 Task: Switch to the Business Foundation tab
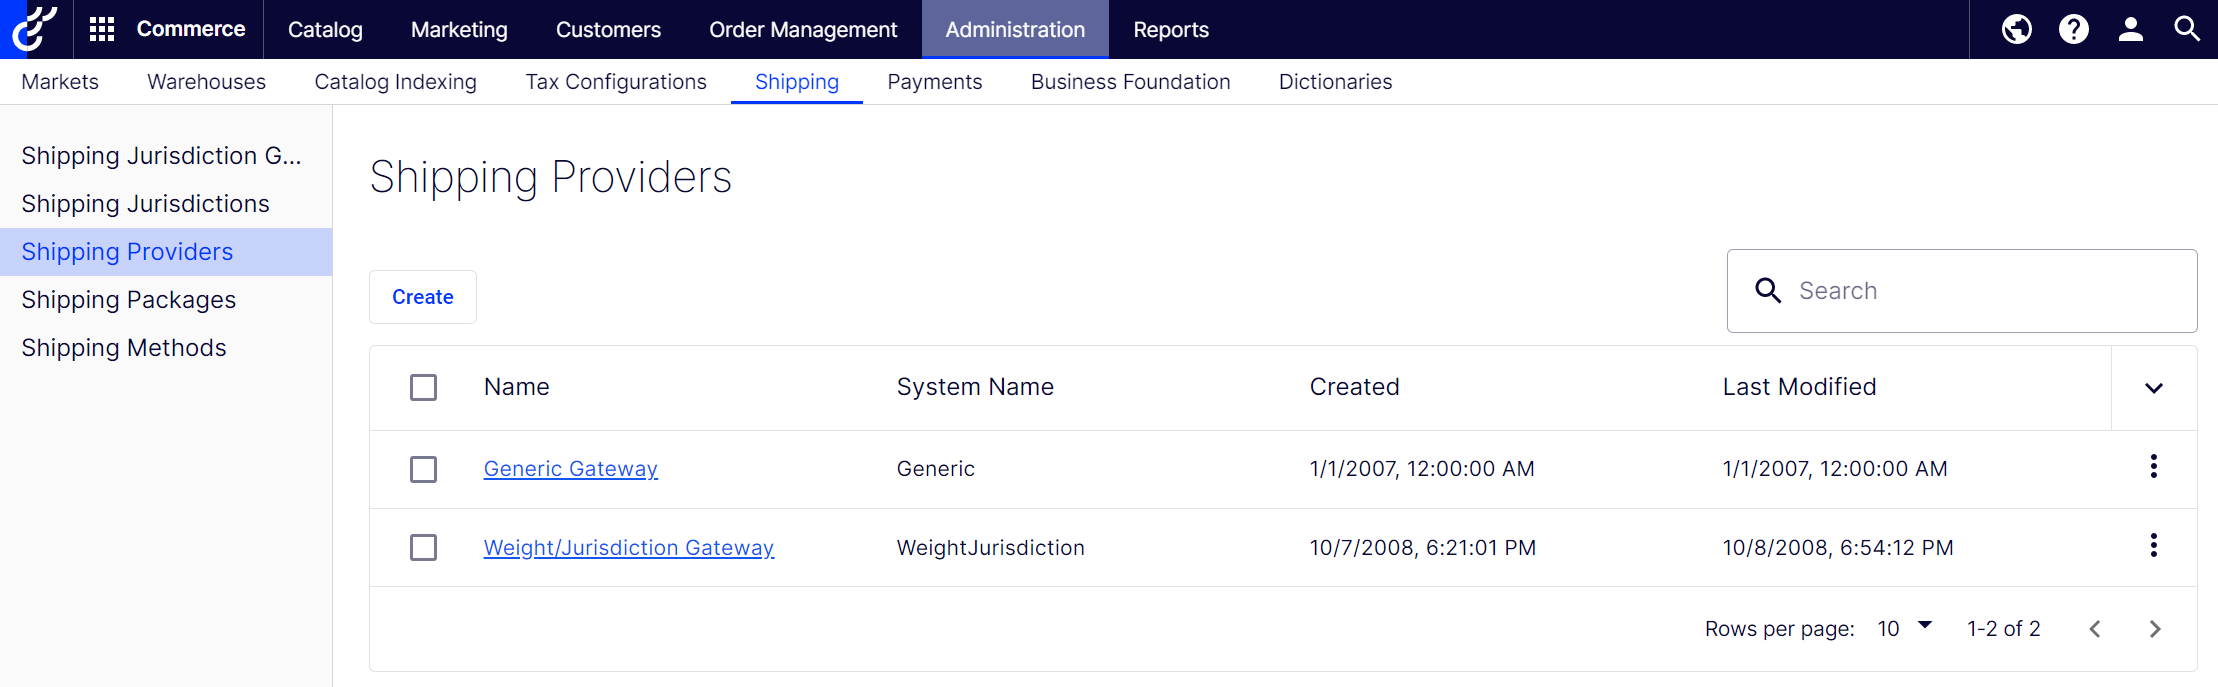(1131, 82)
